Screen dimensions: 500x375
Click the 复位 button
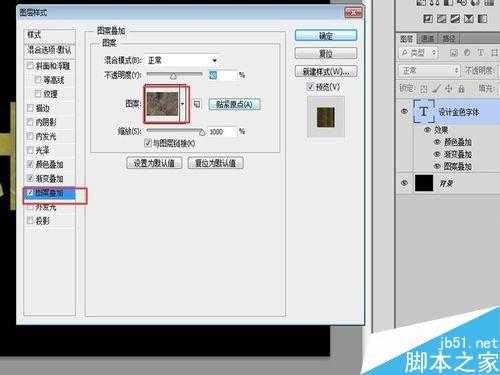click(326, 53)
